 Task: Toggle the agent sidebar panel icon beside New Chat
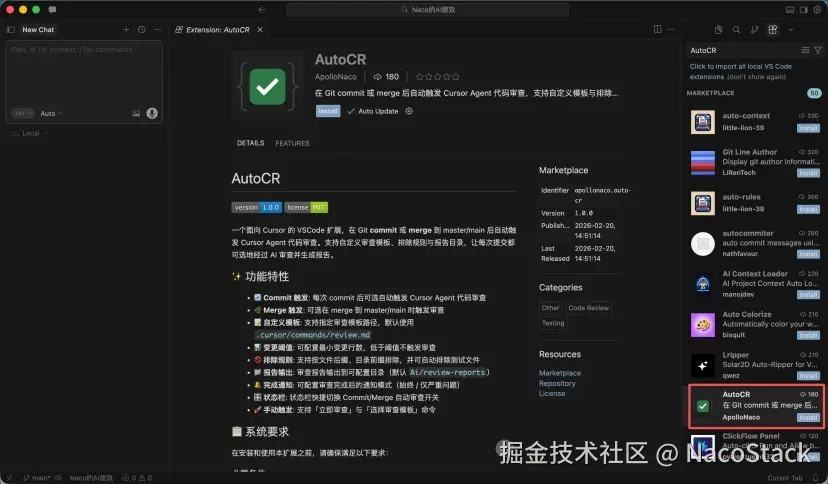pyautogui.click(x=11, y=30)
